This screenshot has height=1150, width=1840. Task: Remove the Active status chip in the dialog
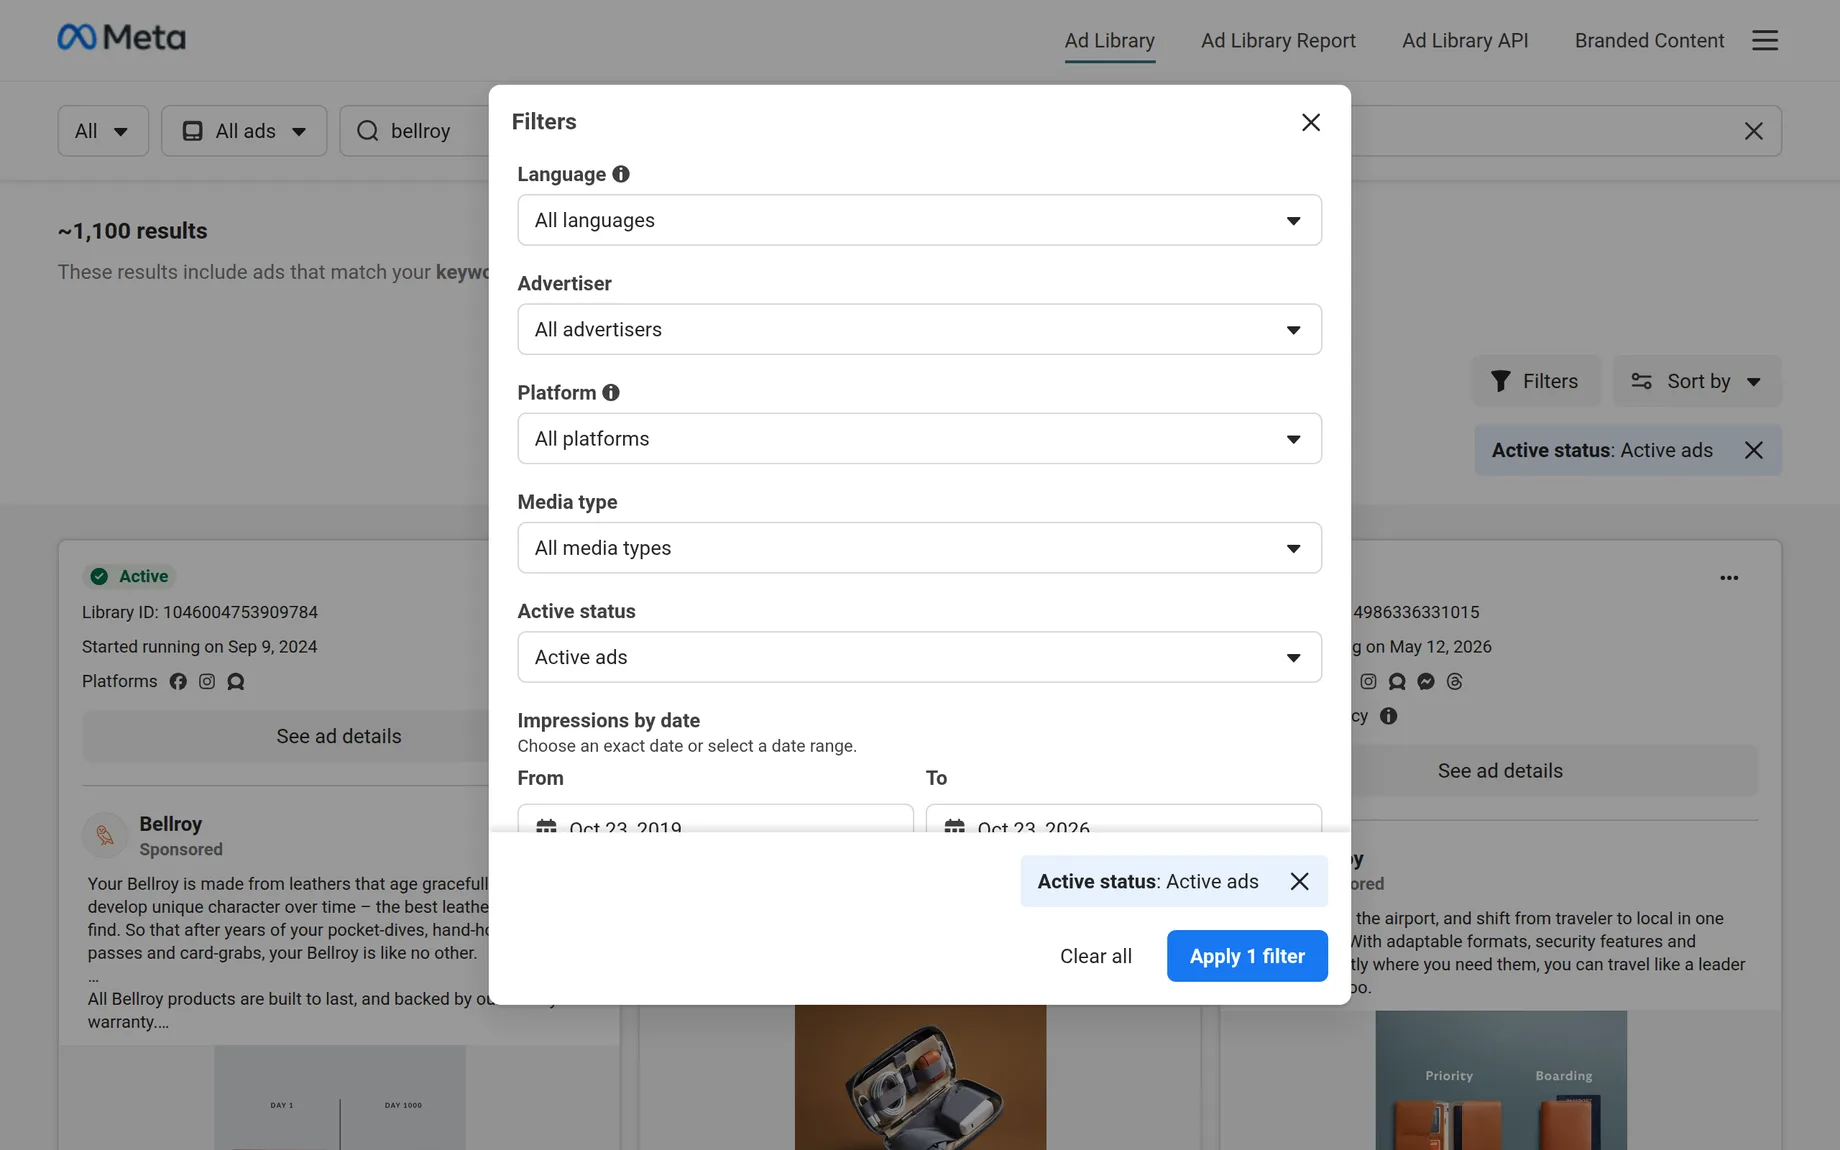(1299, 881)
